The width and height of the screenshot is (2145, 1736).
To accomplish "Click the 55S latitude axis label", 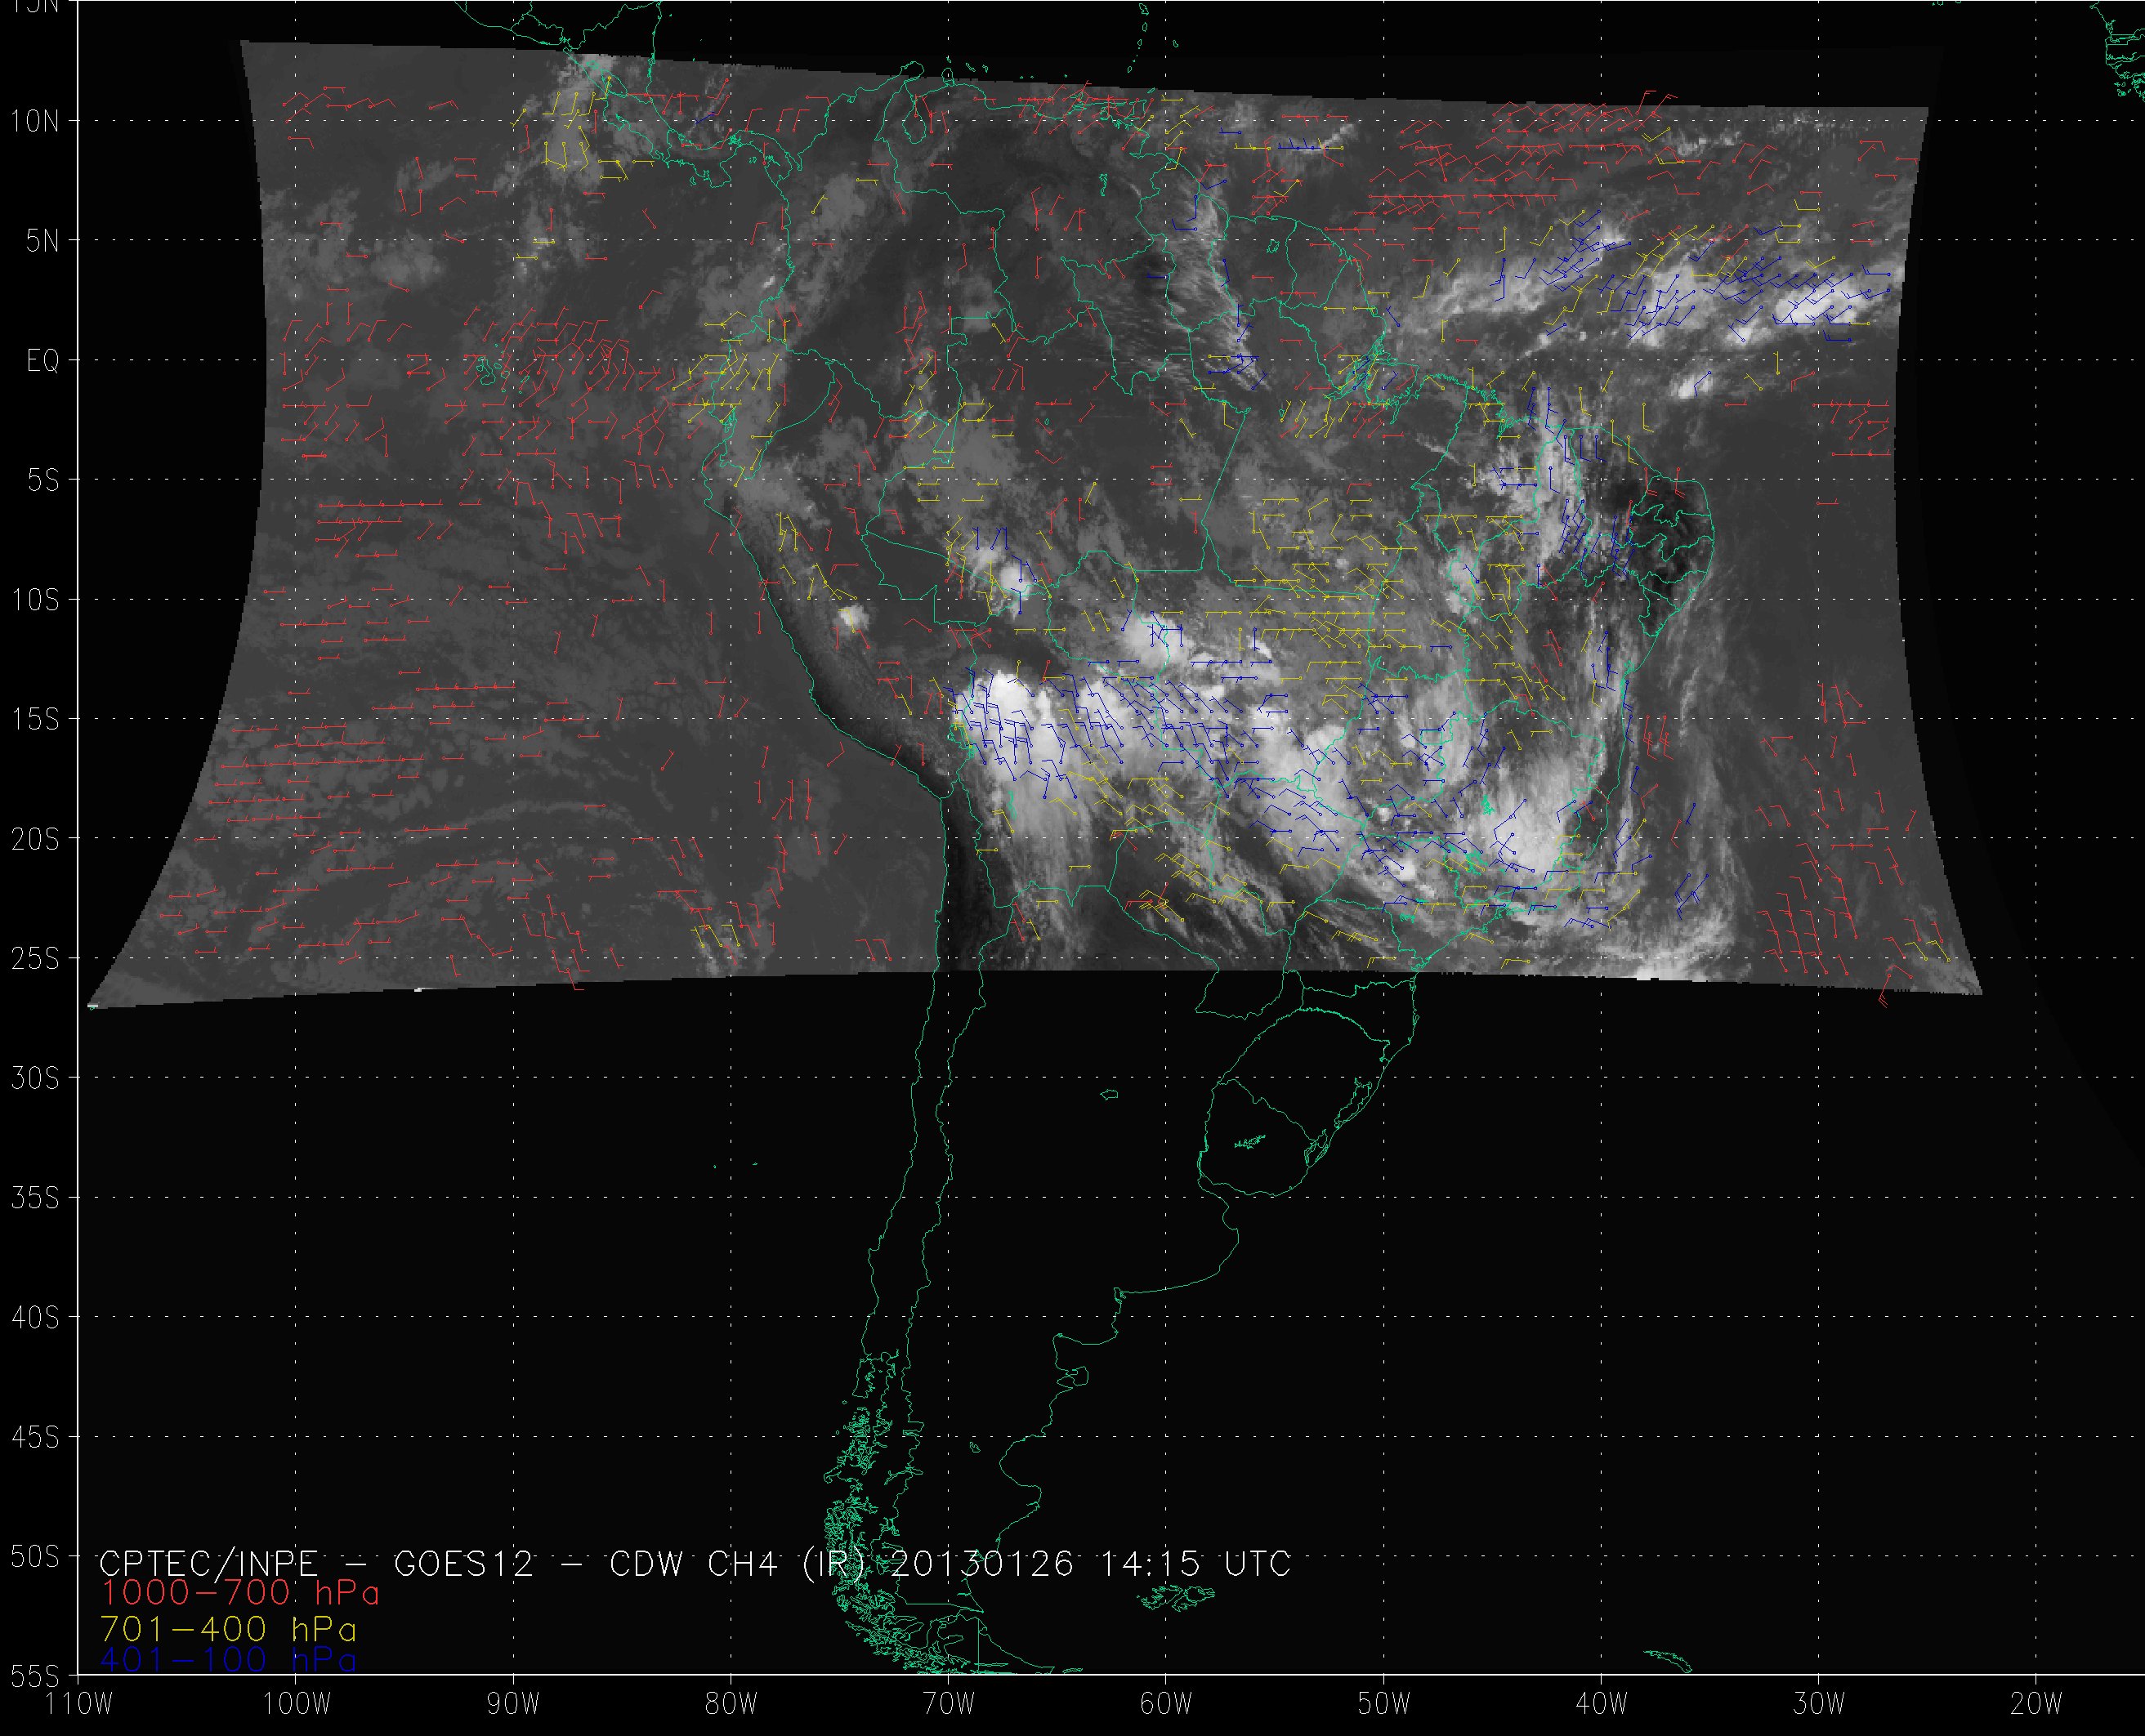I will point(34,1676).
